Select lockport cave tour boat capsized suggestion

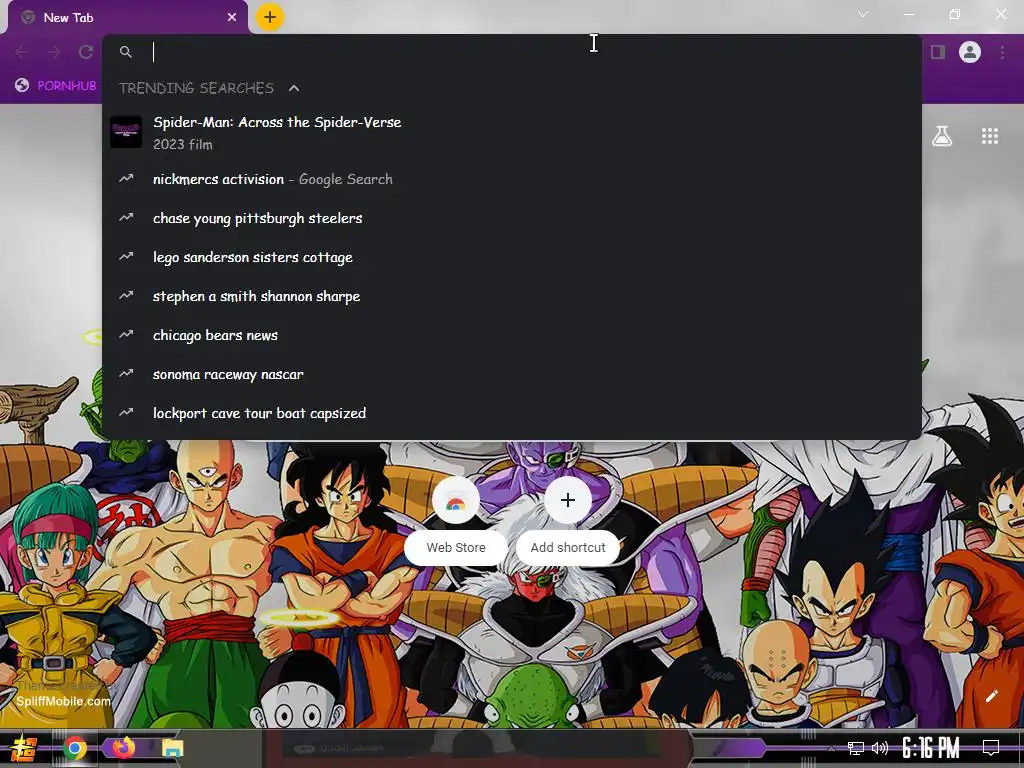coord(512,413)
